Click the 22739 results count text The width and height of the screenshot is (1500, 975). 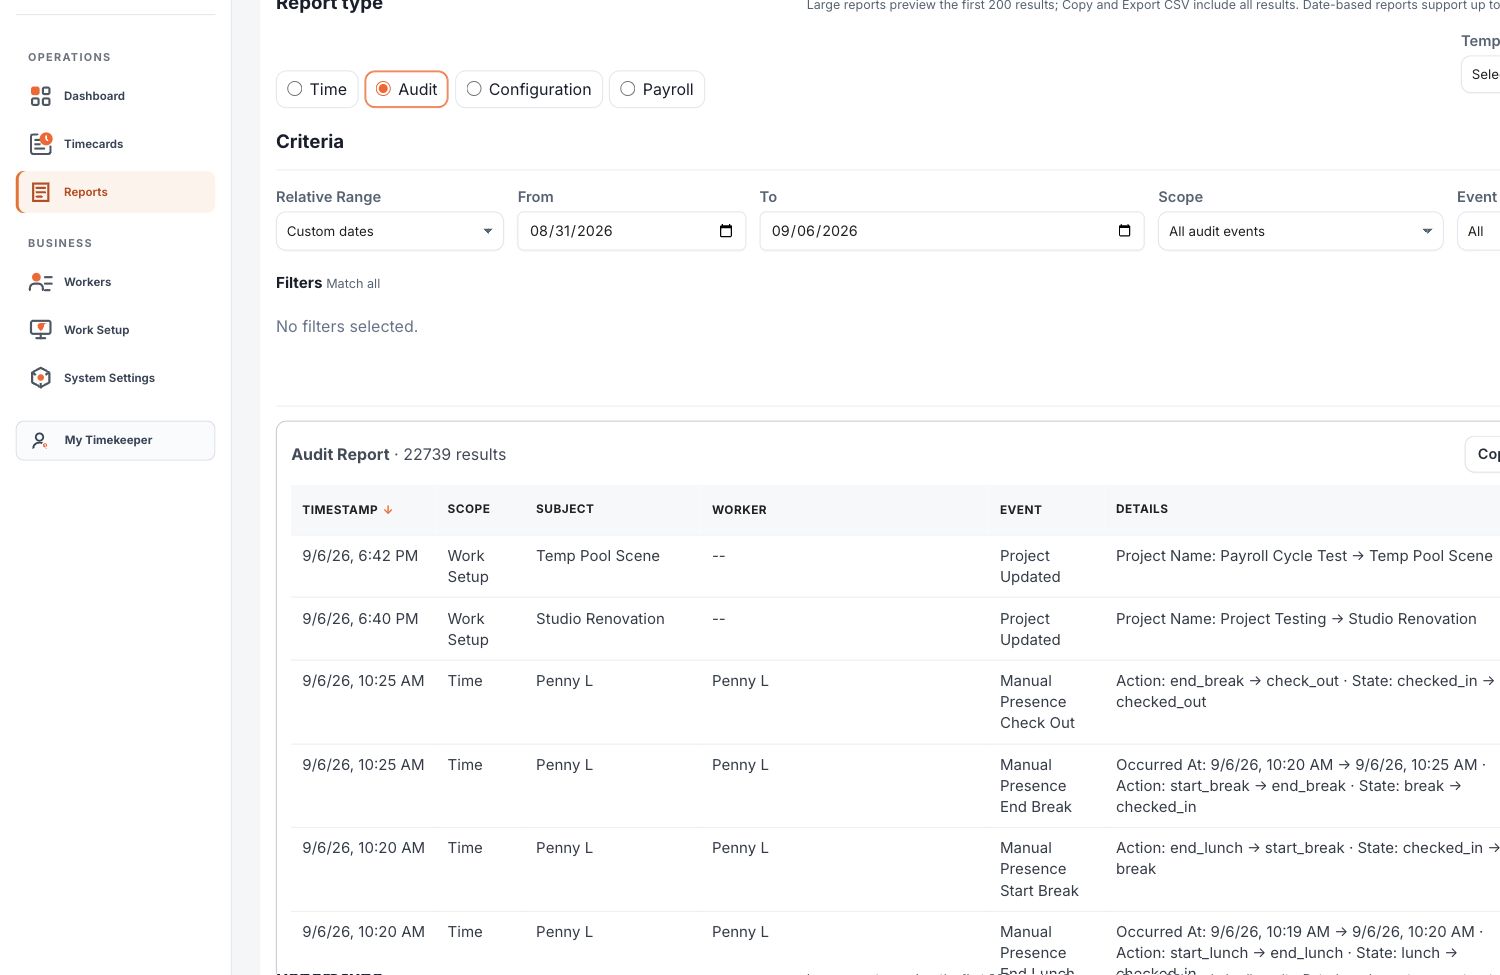tap(455, 454)
